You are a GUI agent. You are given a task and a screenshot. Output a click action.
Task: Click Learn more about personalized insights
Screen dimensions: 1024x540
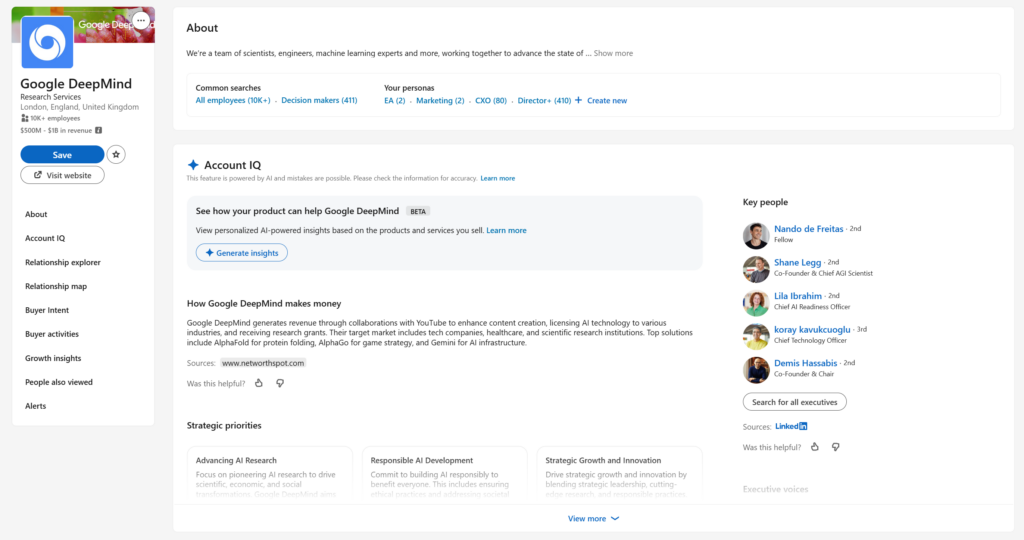tap(506, 230)
